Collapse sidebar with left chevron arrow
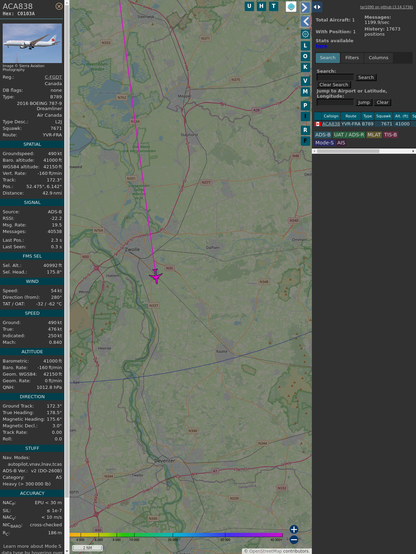 305,21
